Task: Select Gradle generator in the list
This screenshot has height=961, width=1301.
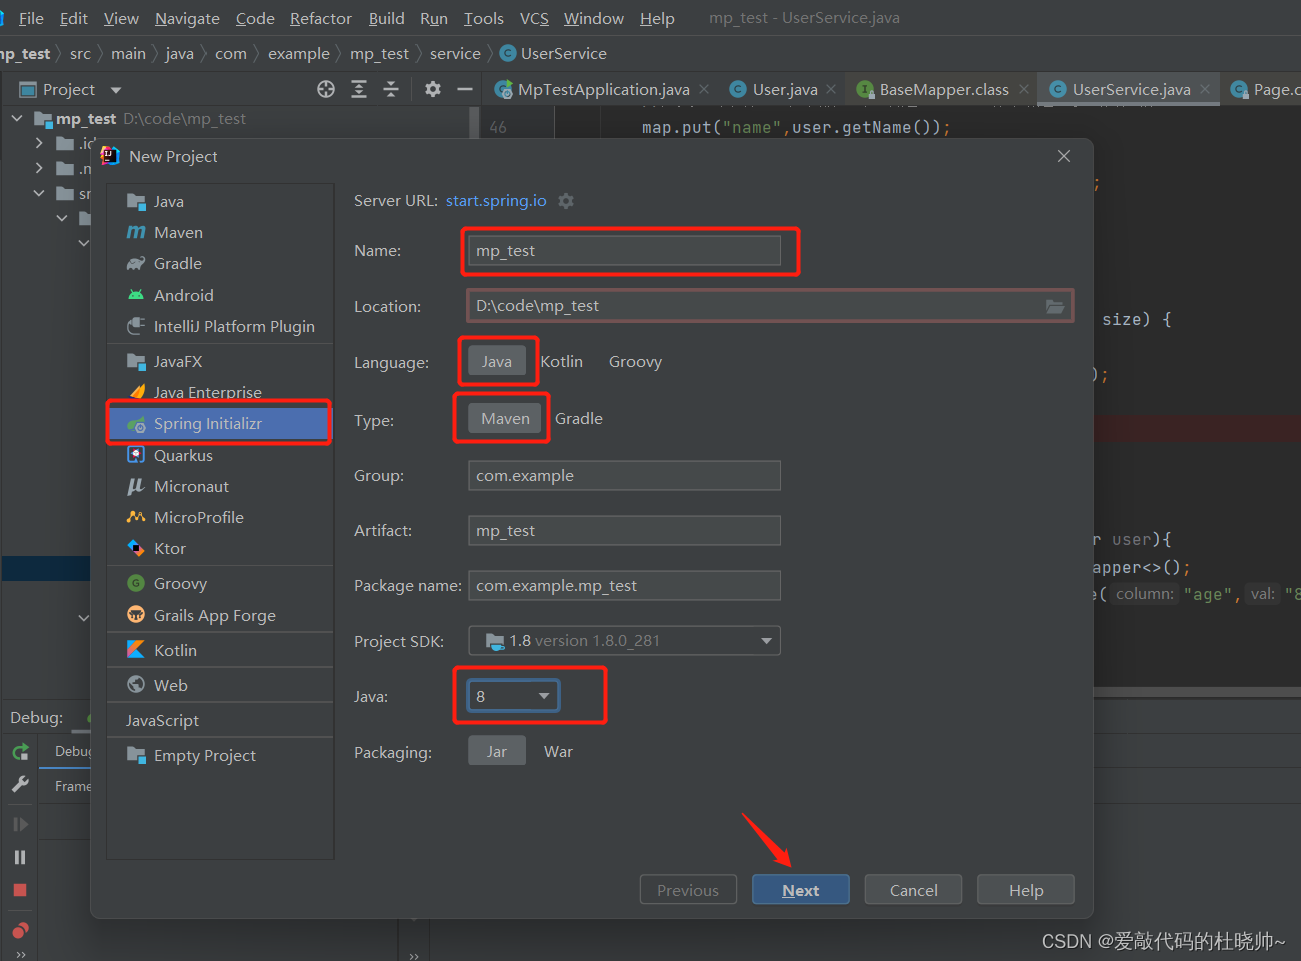Action: [220, 263]
